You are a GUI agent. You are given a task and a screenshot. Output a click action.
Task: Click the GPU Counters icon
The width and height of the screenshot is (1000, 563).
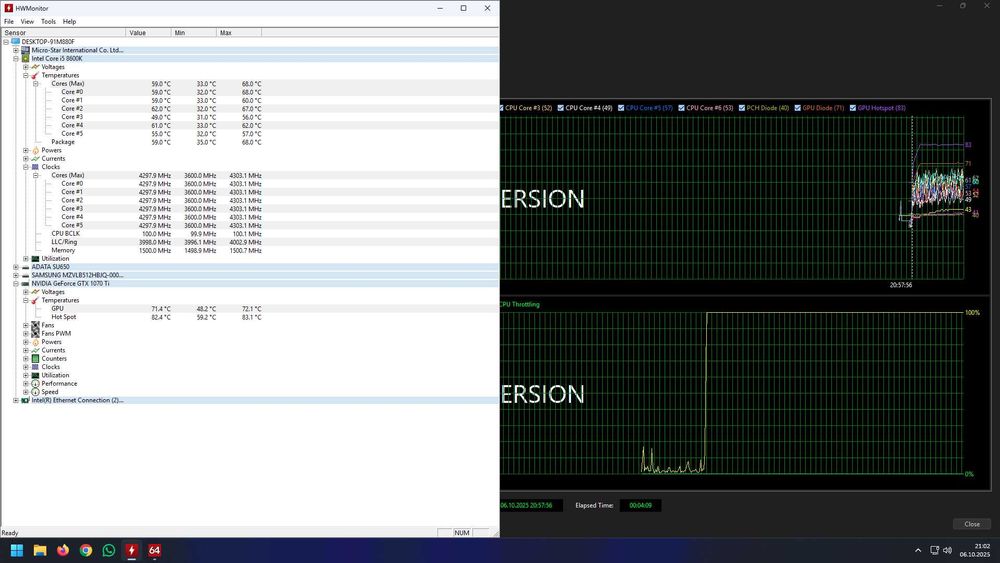click(x=36, y=358)
